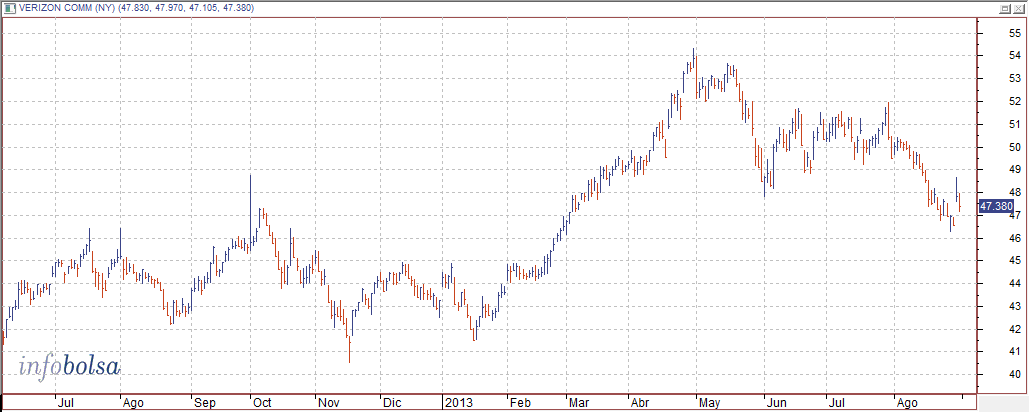
Task: Click the May month label
Action: pyautogui.click(x=711, y=402)
